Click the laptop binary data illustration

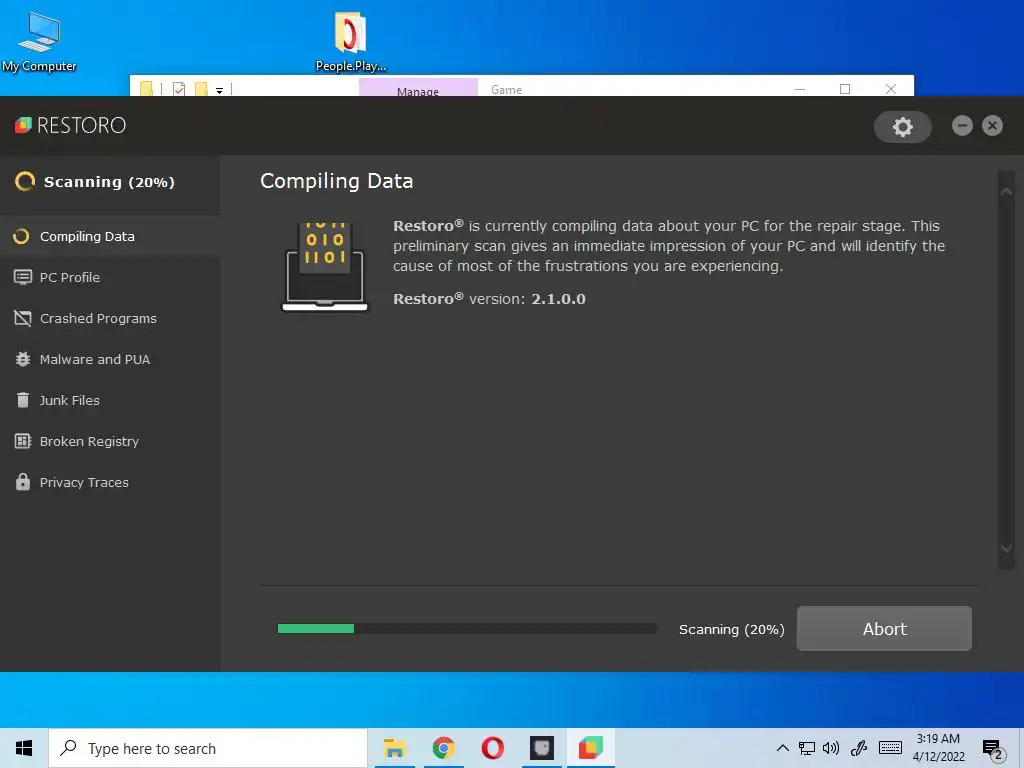pyautogui.click(x=325, y=267)
